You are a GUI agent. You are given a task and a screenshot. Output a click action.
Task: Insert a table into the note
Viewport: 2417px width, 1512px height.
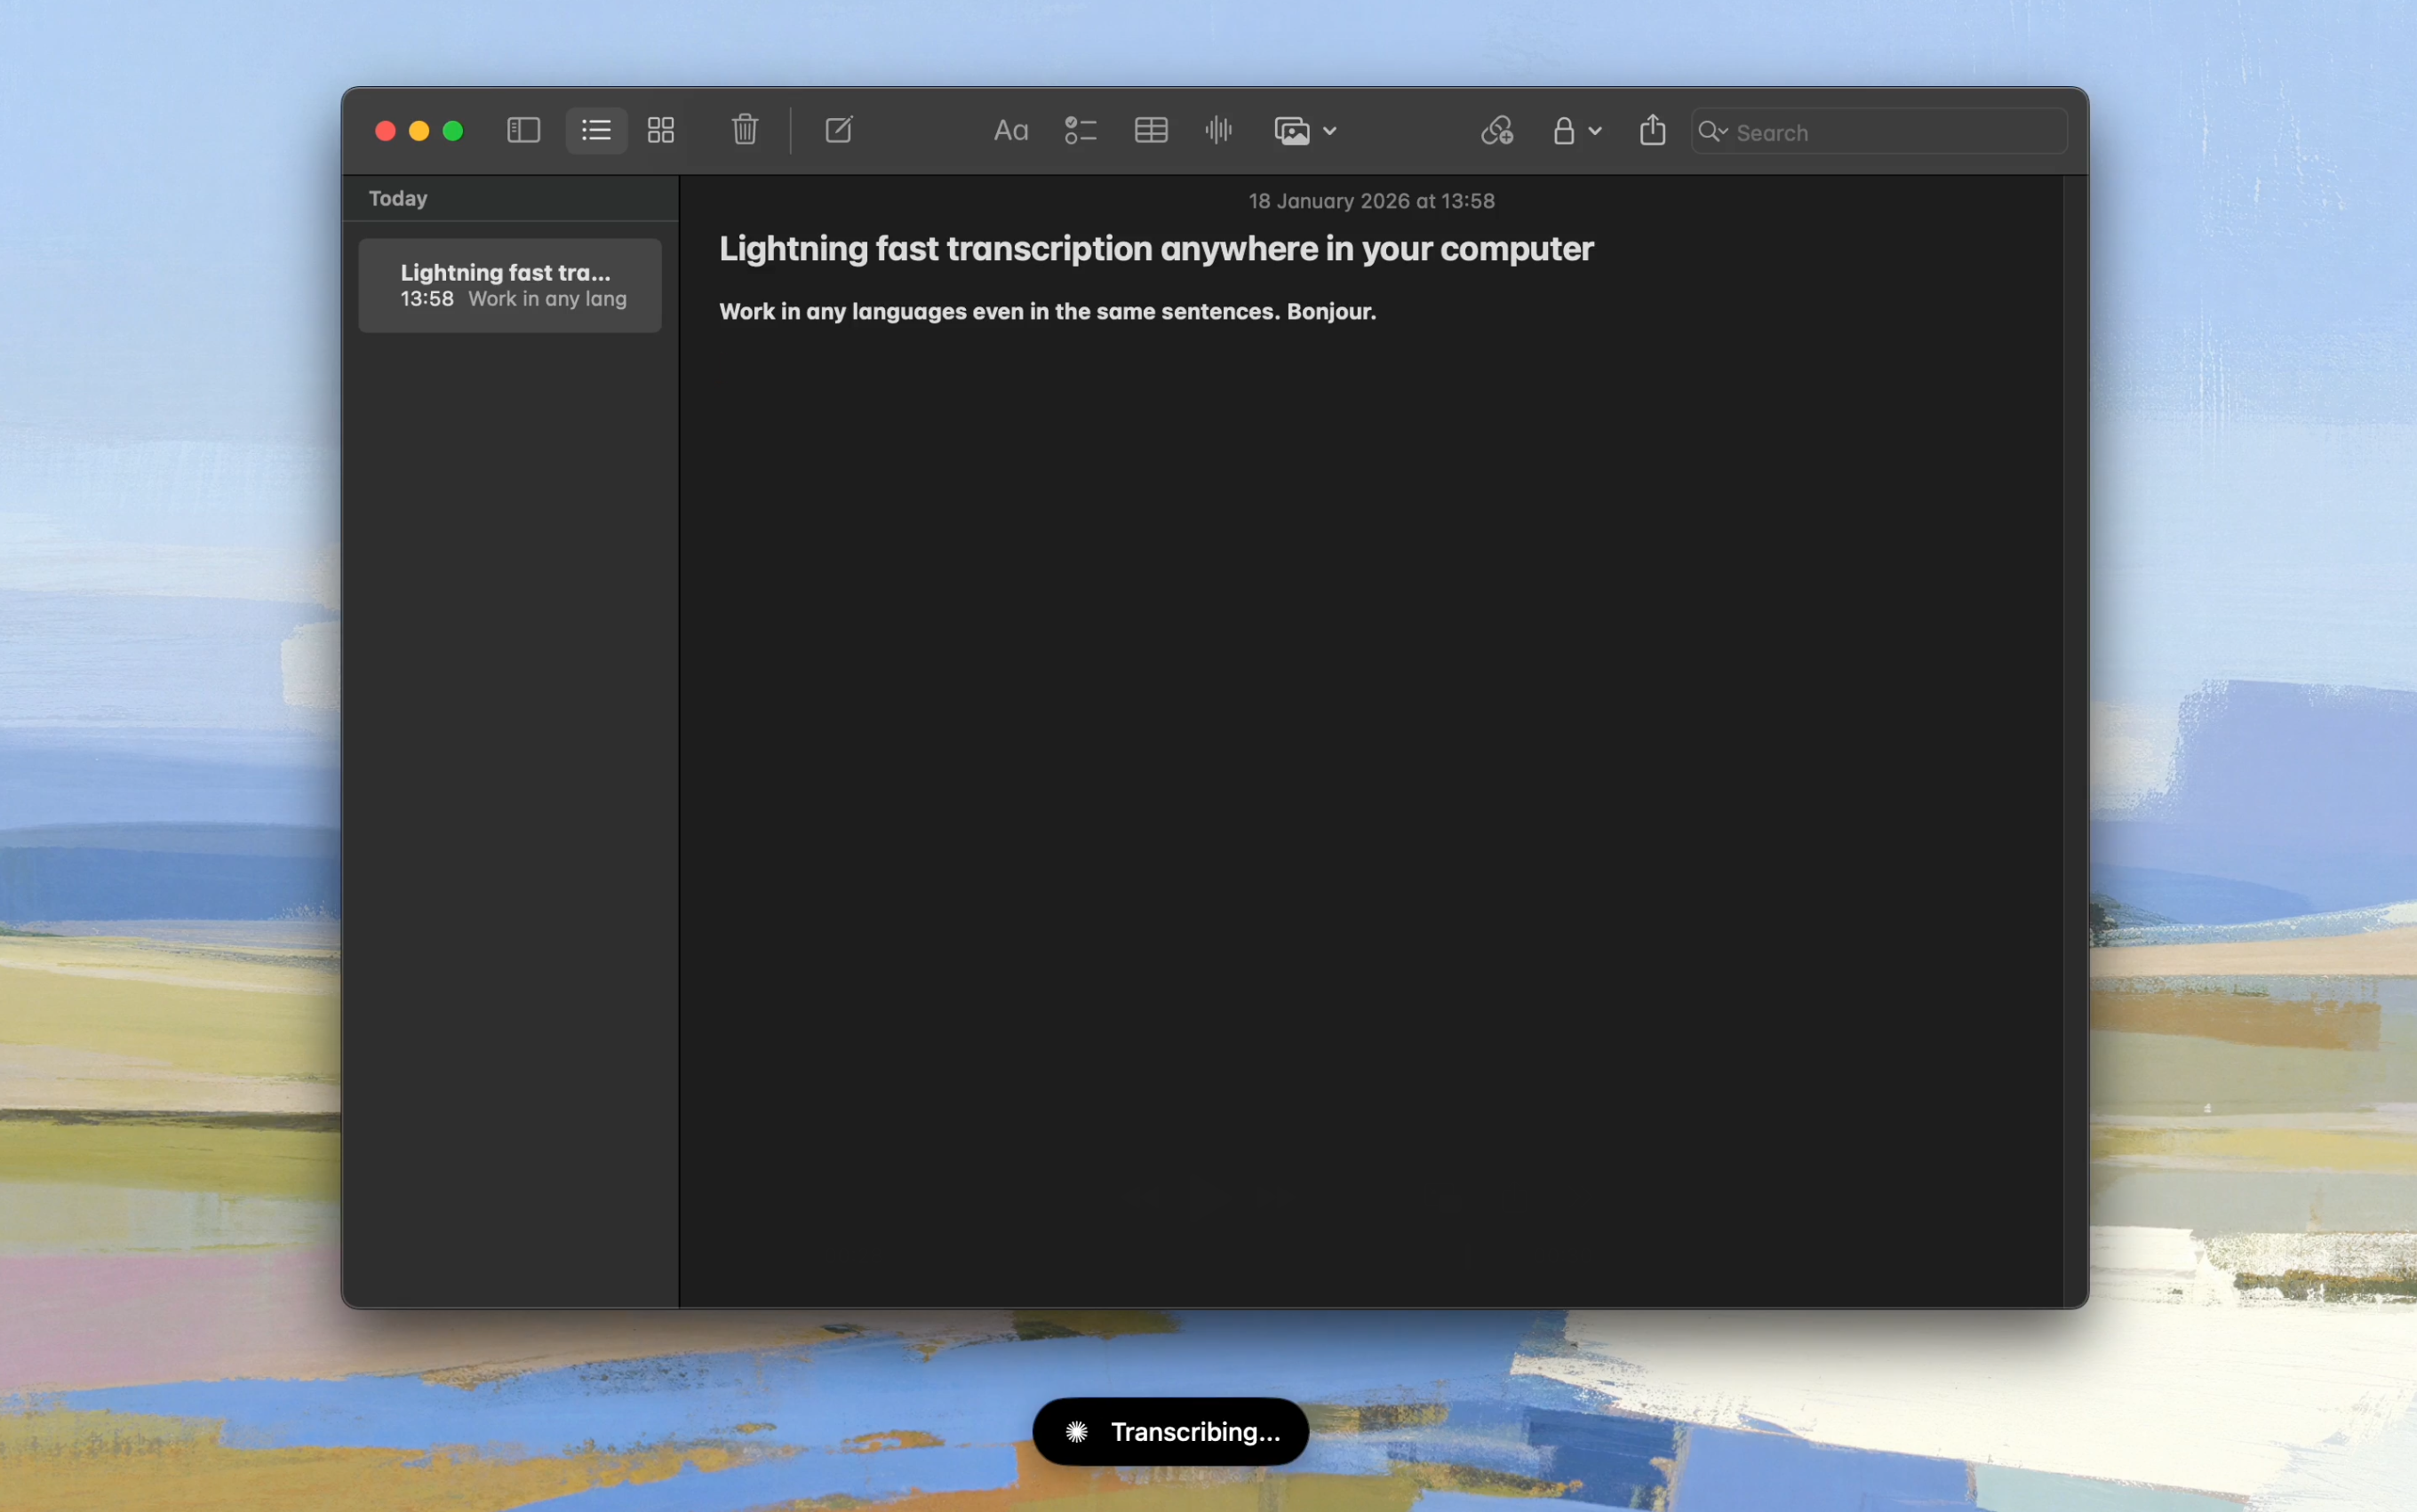(1150, 130)
